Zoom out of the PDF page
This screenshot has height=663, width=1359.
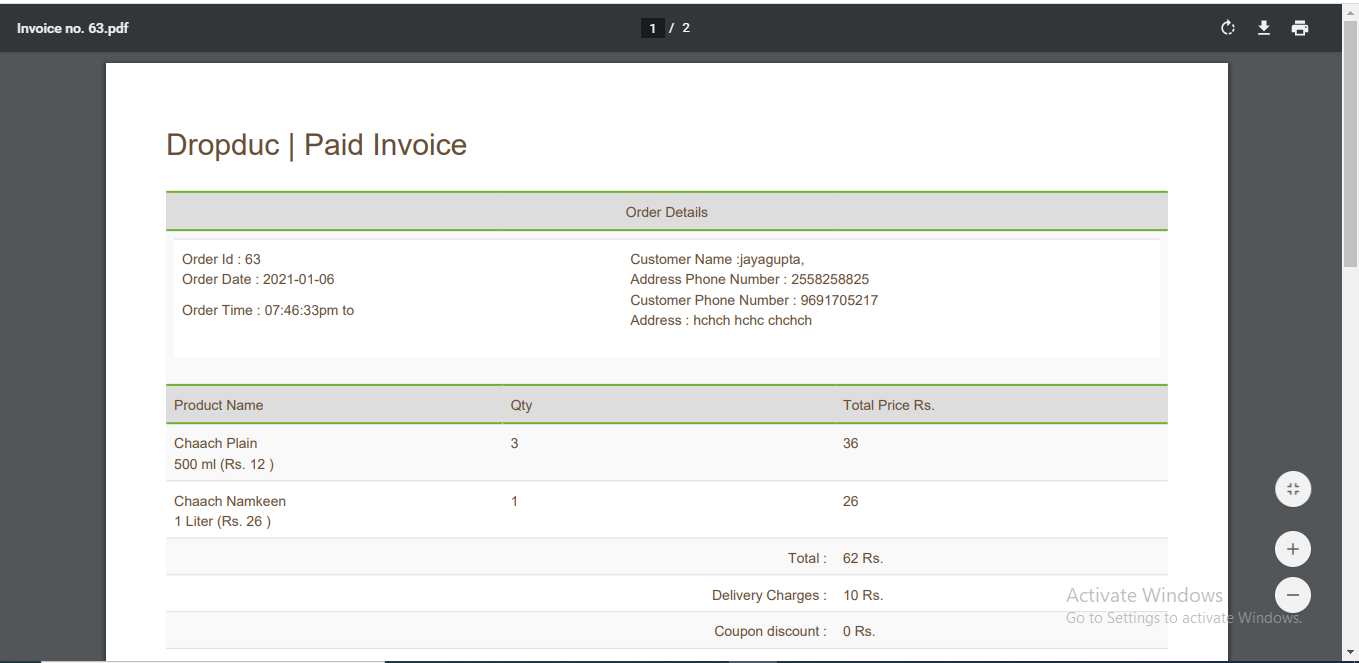[1293, 595]
